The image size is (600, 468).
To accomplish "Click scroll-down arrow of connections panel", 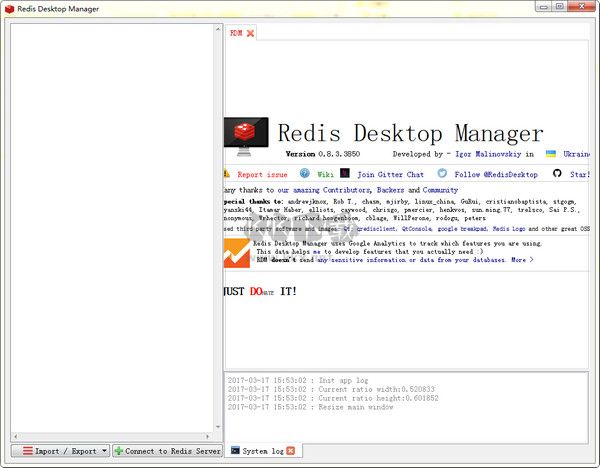I will click(x=218, y=427).
